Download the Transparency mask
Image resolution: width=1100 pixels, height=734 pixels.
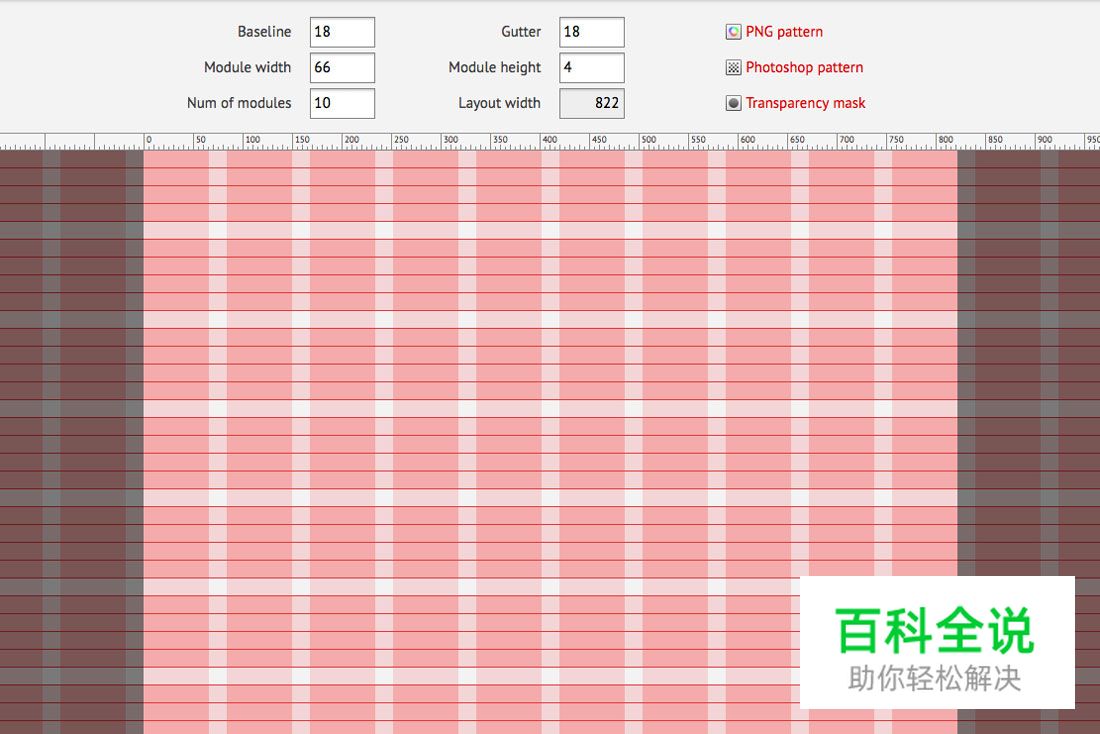coord(804,102)
